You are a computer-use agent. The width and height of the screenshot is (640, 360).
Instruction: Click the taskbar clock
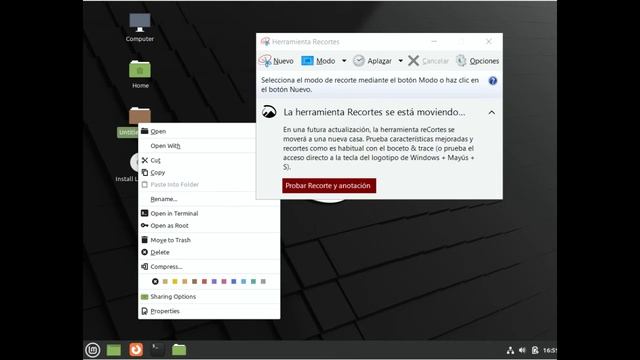550,350
